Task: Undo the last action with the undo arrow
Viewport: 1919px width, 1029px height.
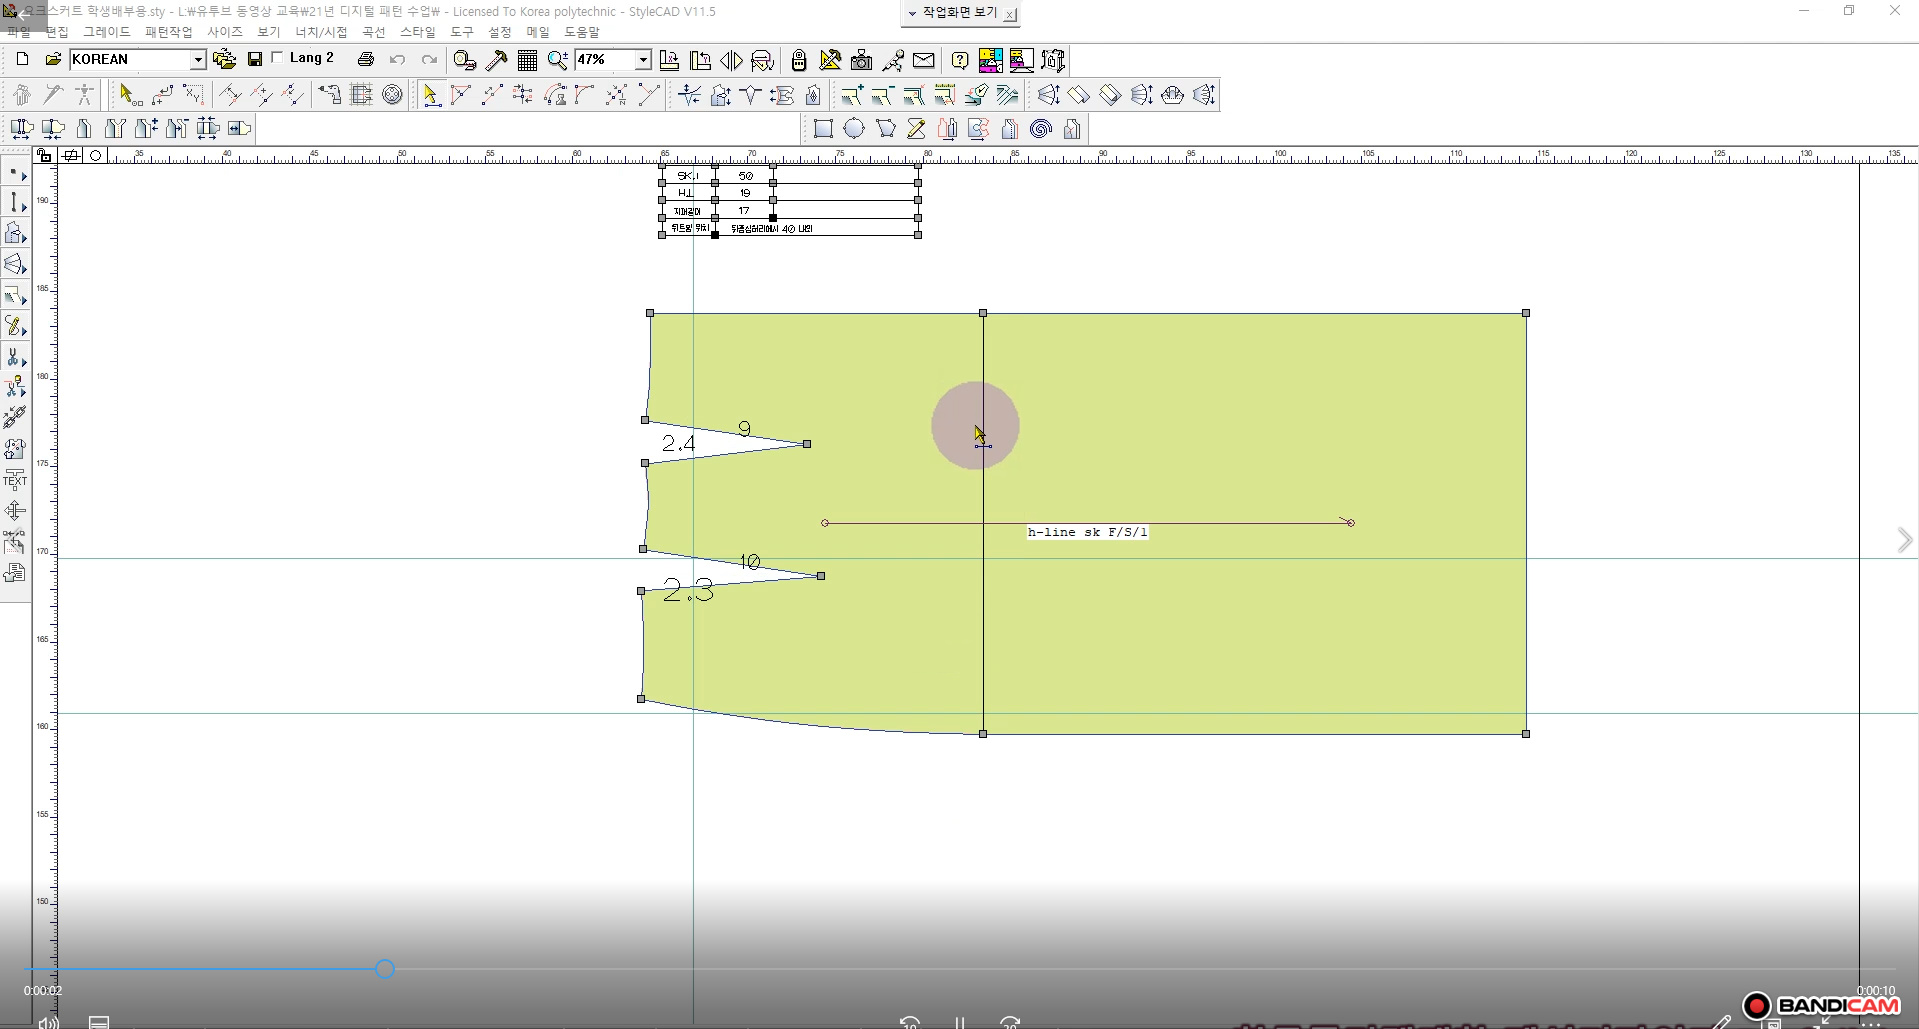Action: pos(397,60)
